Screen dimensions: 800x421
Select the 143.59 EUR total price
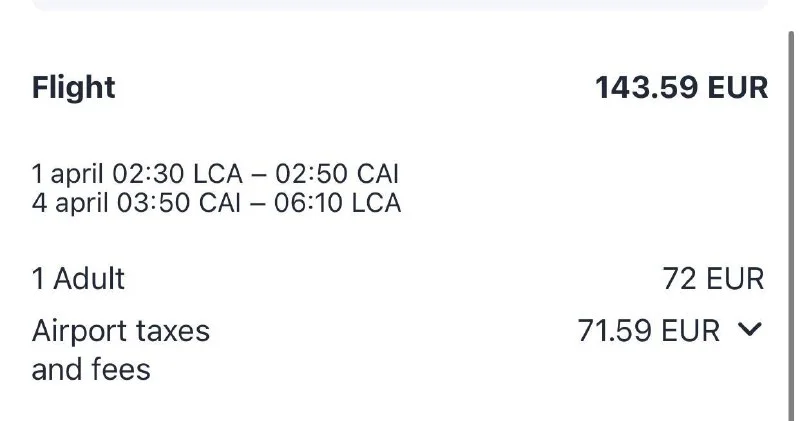pos(681,88)
